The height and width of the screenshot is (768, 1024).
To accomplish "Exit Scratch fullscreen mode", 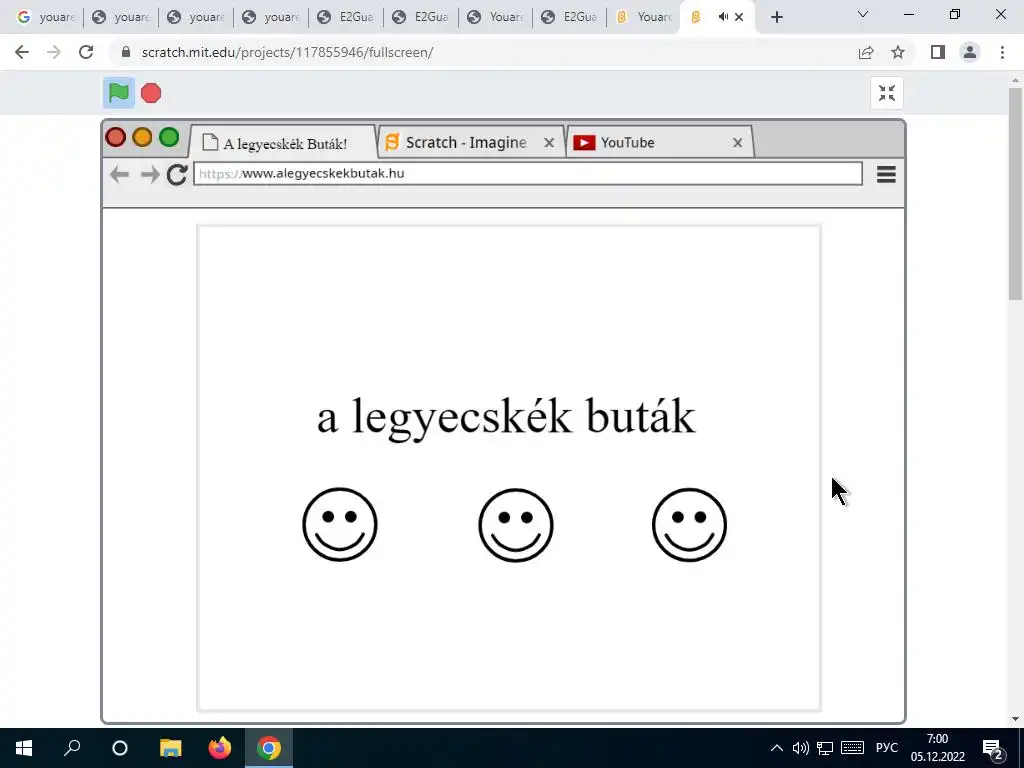I will click(x=887, y=93).
